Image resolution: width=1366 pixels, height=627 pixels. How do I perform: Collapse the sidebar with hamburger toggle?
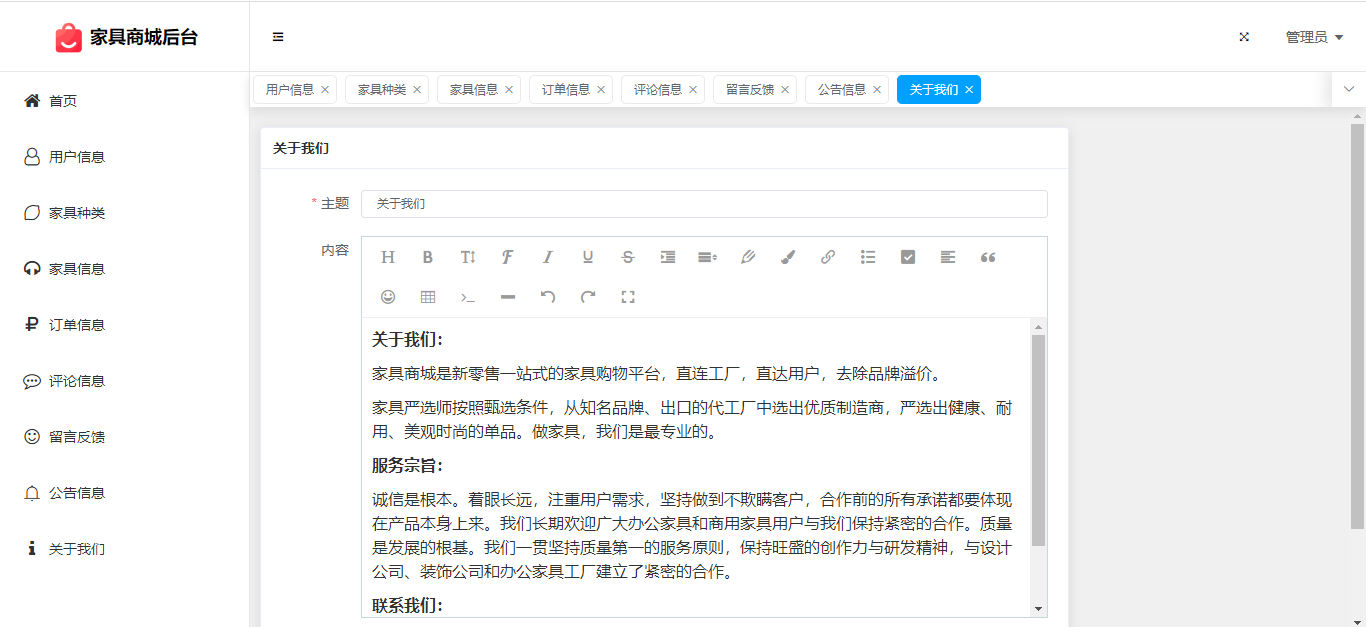(x=278, y=37)
